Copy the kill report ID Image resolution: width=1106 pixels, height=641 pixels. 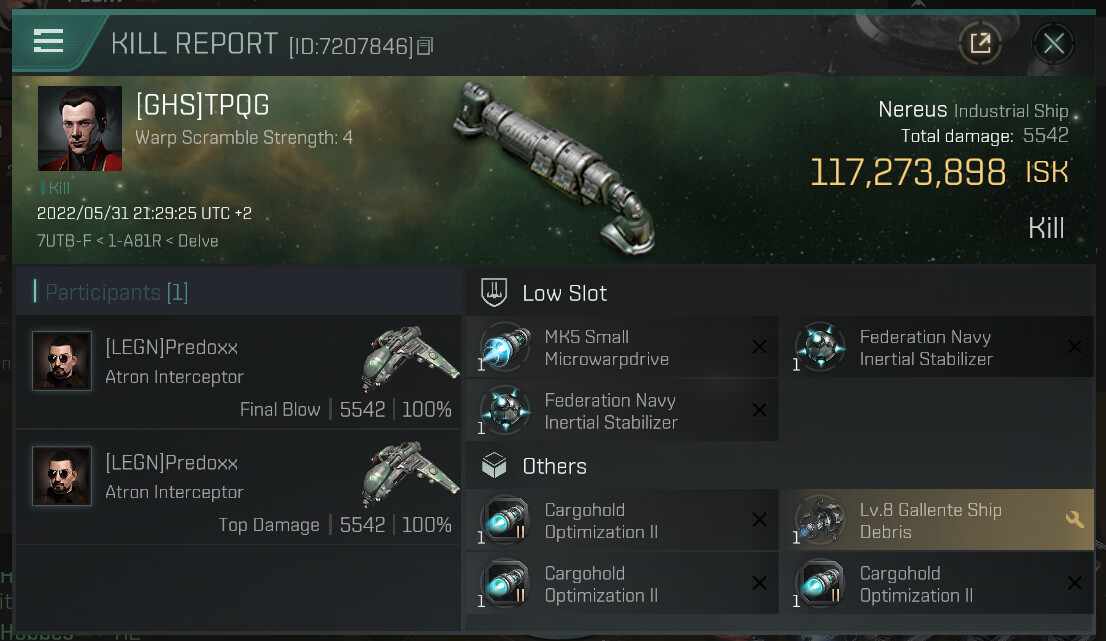pos(426,46)
